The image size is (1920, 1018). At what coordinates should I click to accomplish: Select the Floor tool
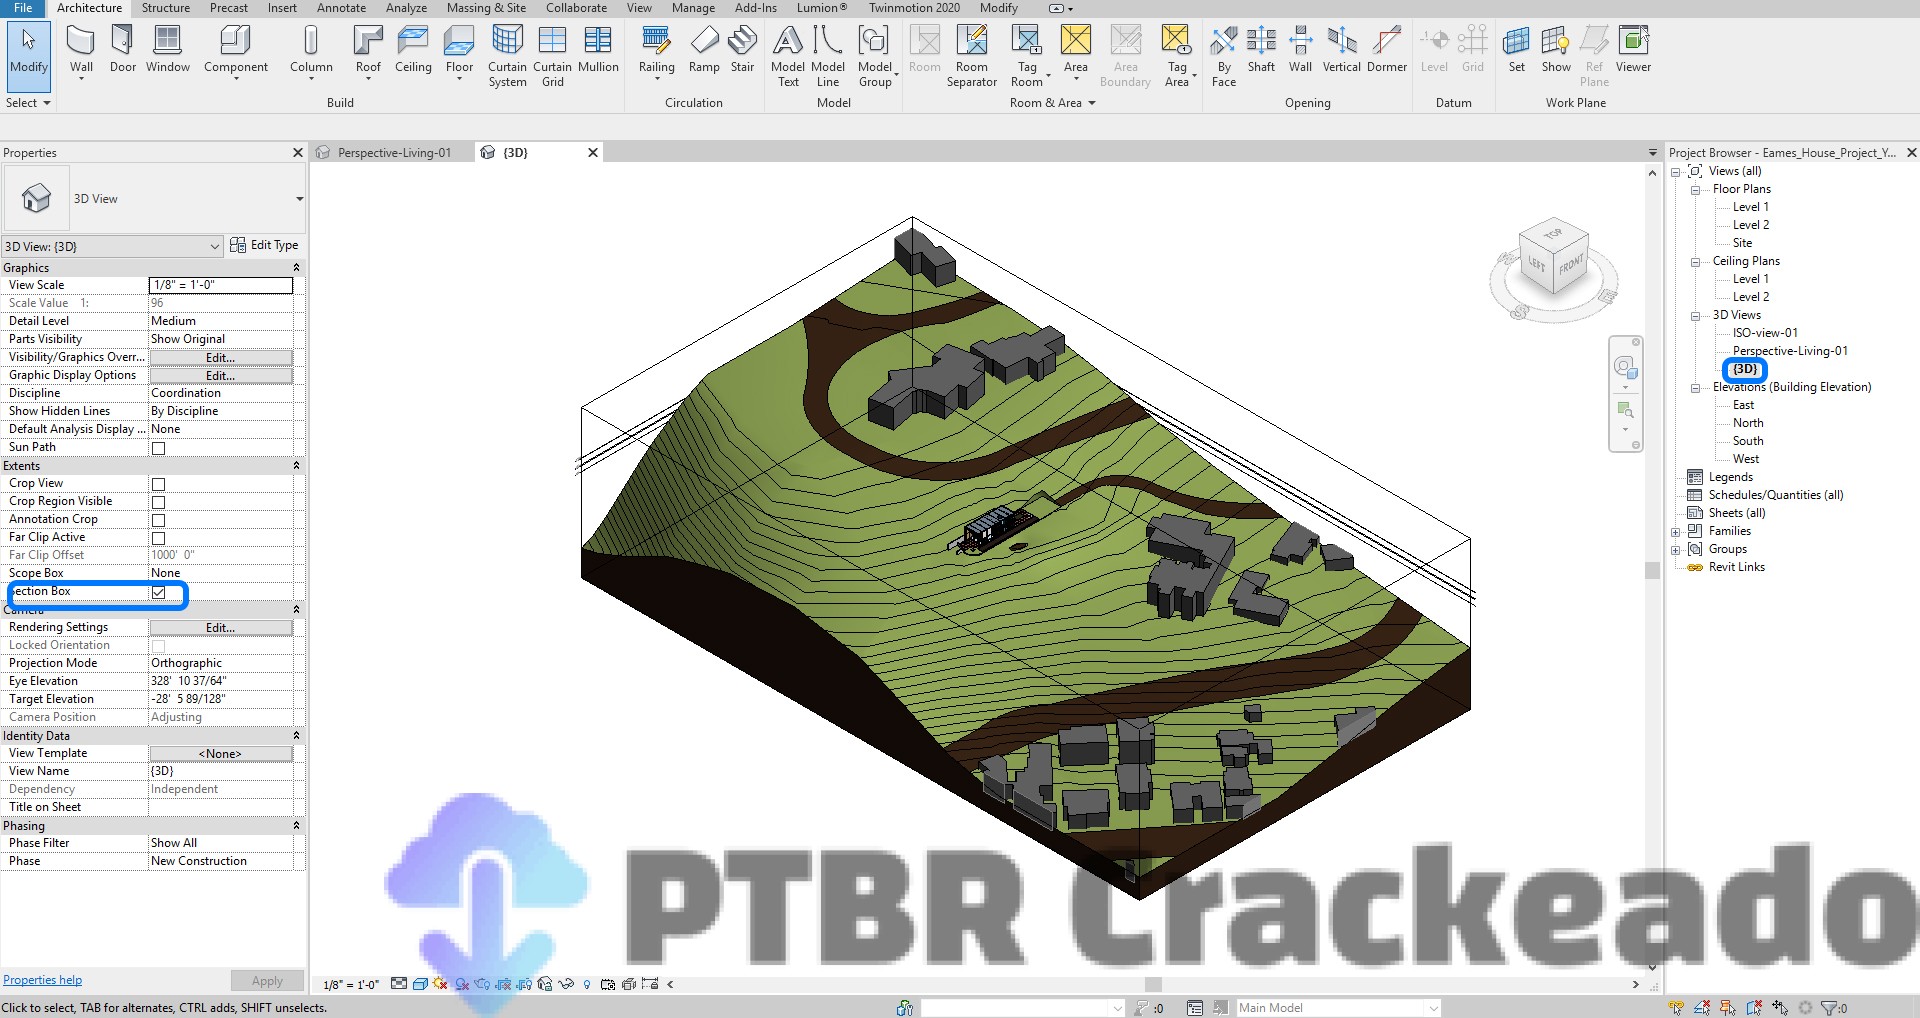(459, 50)
